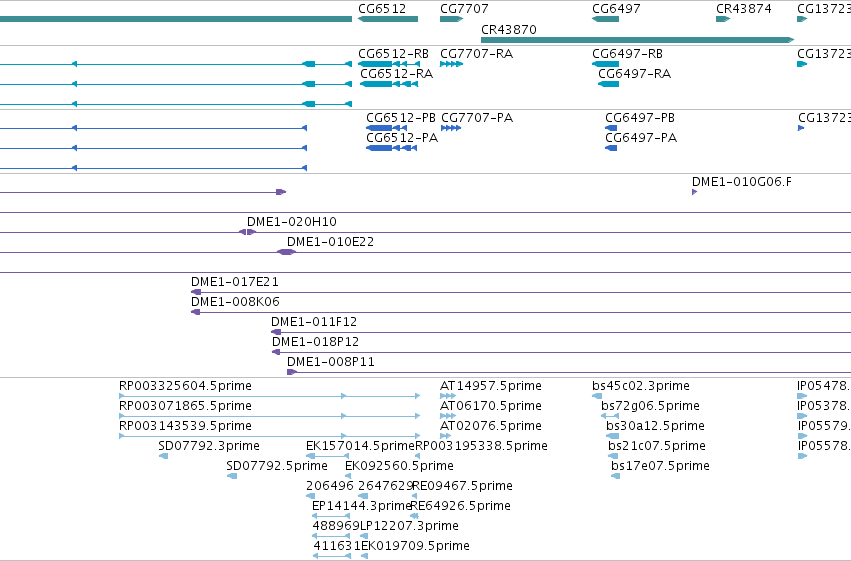Click protein CG6512-PB
Viewport: 851px width, 561px height.
tap(386, 128)
